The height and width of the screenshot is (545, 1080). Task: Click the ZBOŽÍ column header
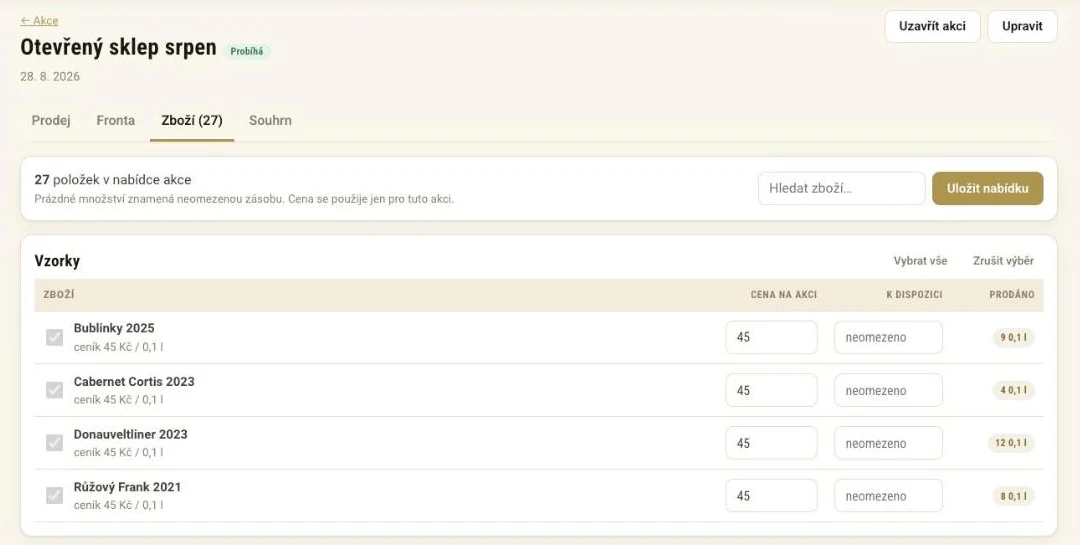59,294
